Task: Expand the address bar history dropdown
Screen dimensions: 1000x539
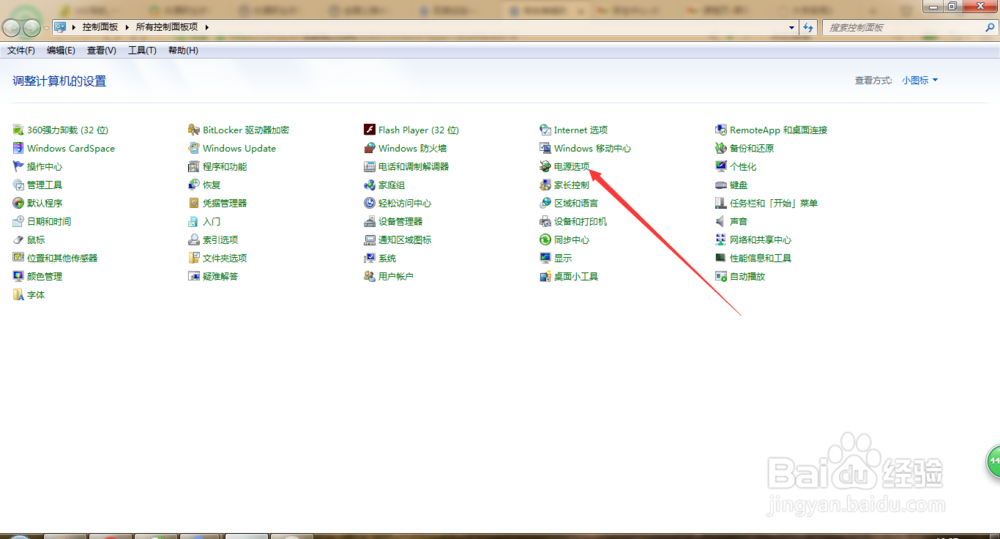Action: [791, 27]
